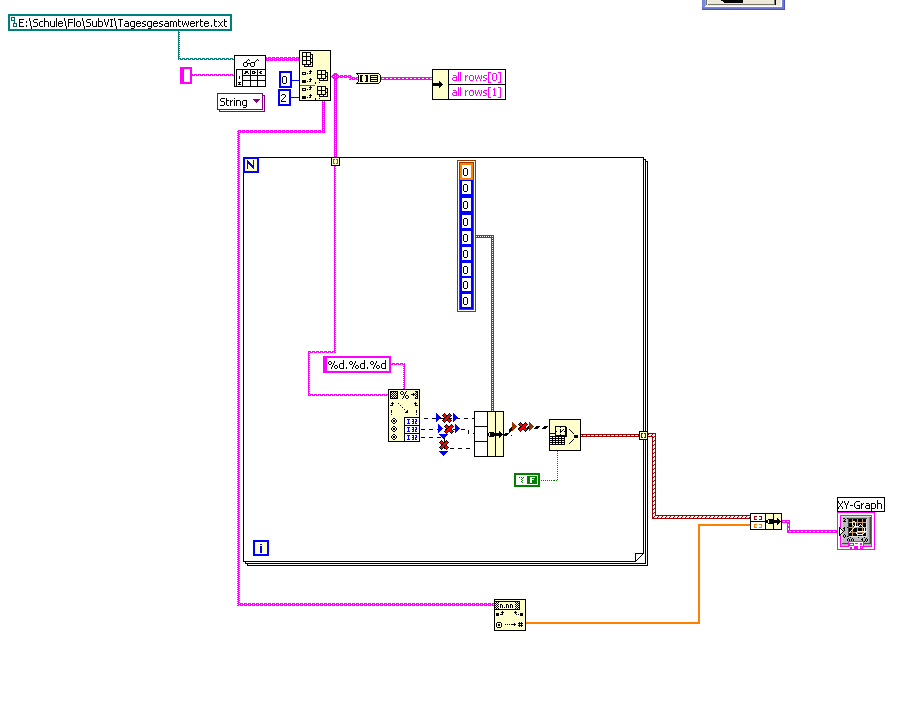Select the Scan From String function
Screen dimensions: 899x702
404,416
